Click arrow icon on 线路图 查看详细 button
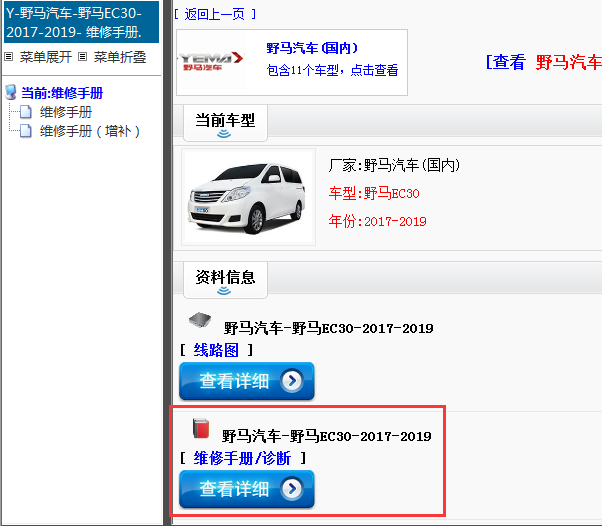The image size is (602, 526). (292, 380)
